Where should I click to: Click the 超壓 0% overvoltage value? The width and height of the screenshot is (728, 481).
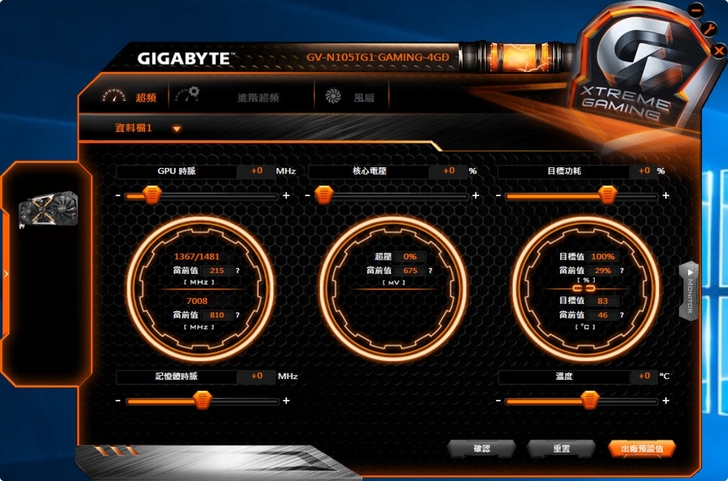[x=410, y=257]
